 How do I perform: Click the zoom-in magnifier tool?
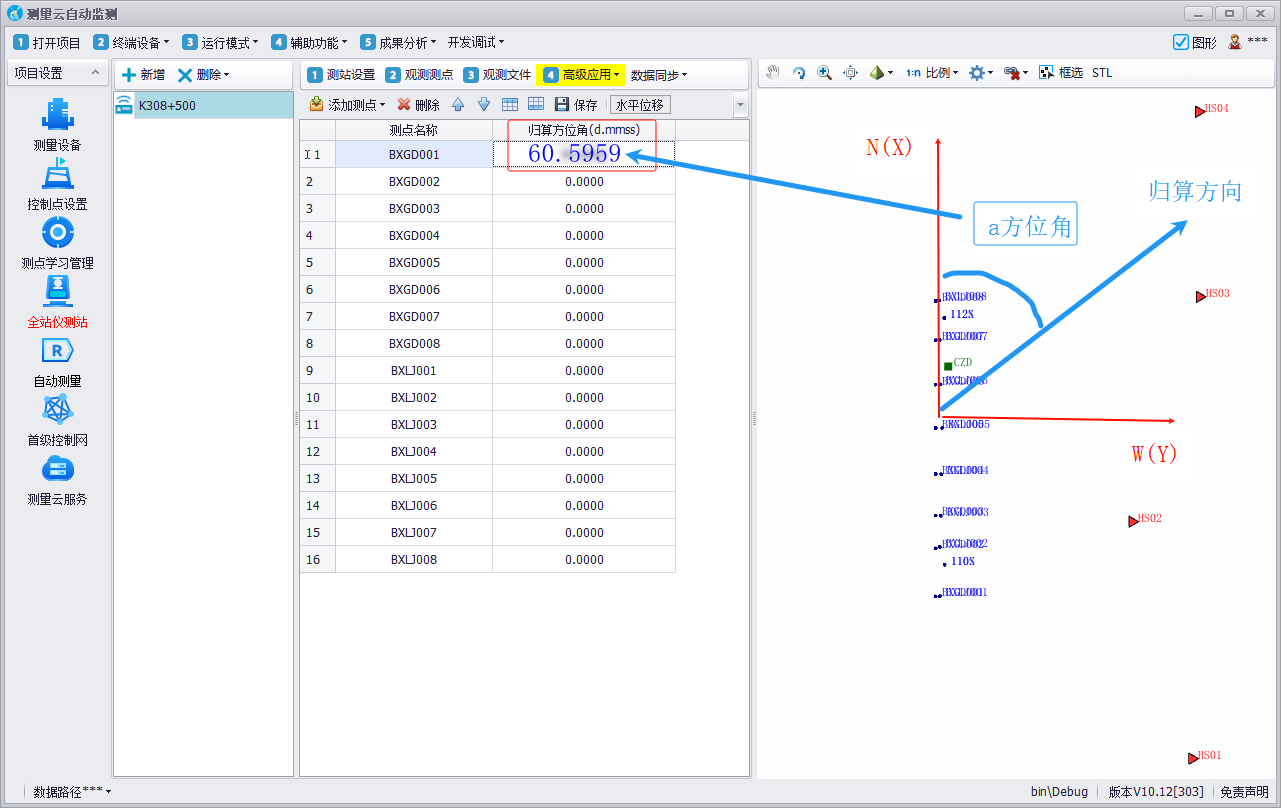(824, 73)
